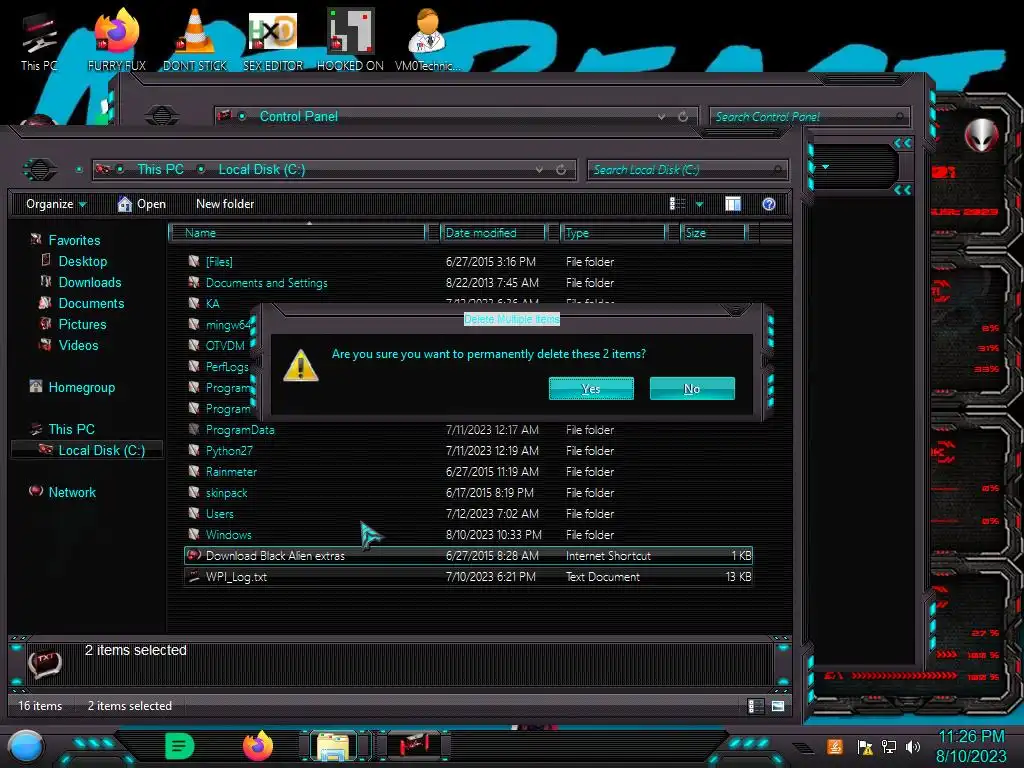Click the Open toolbar button

pyautogui.click(x=142, y=204)
